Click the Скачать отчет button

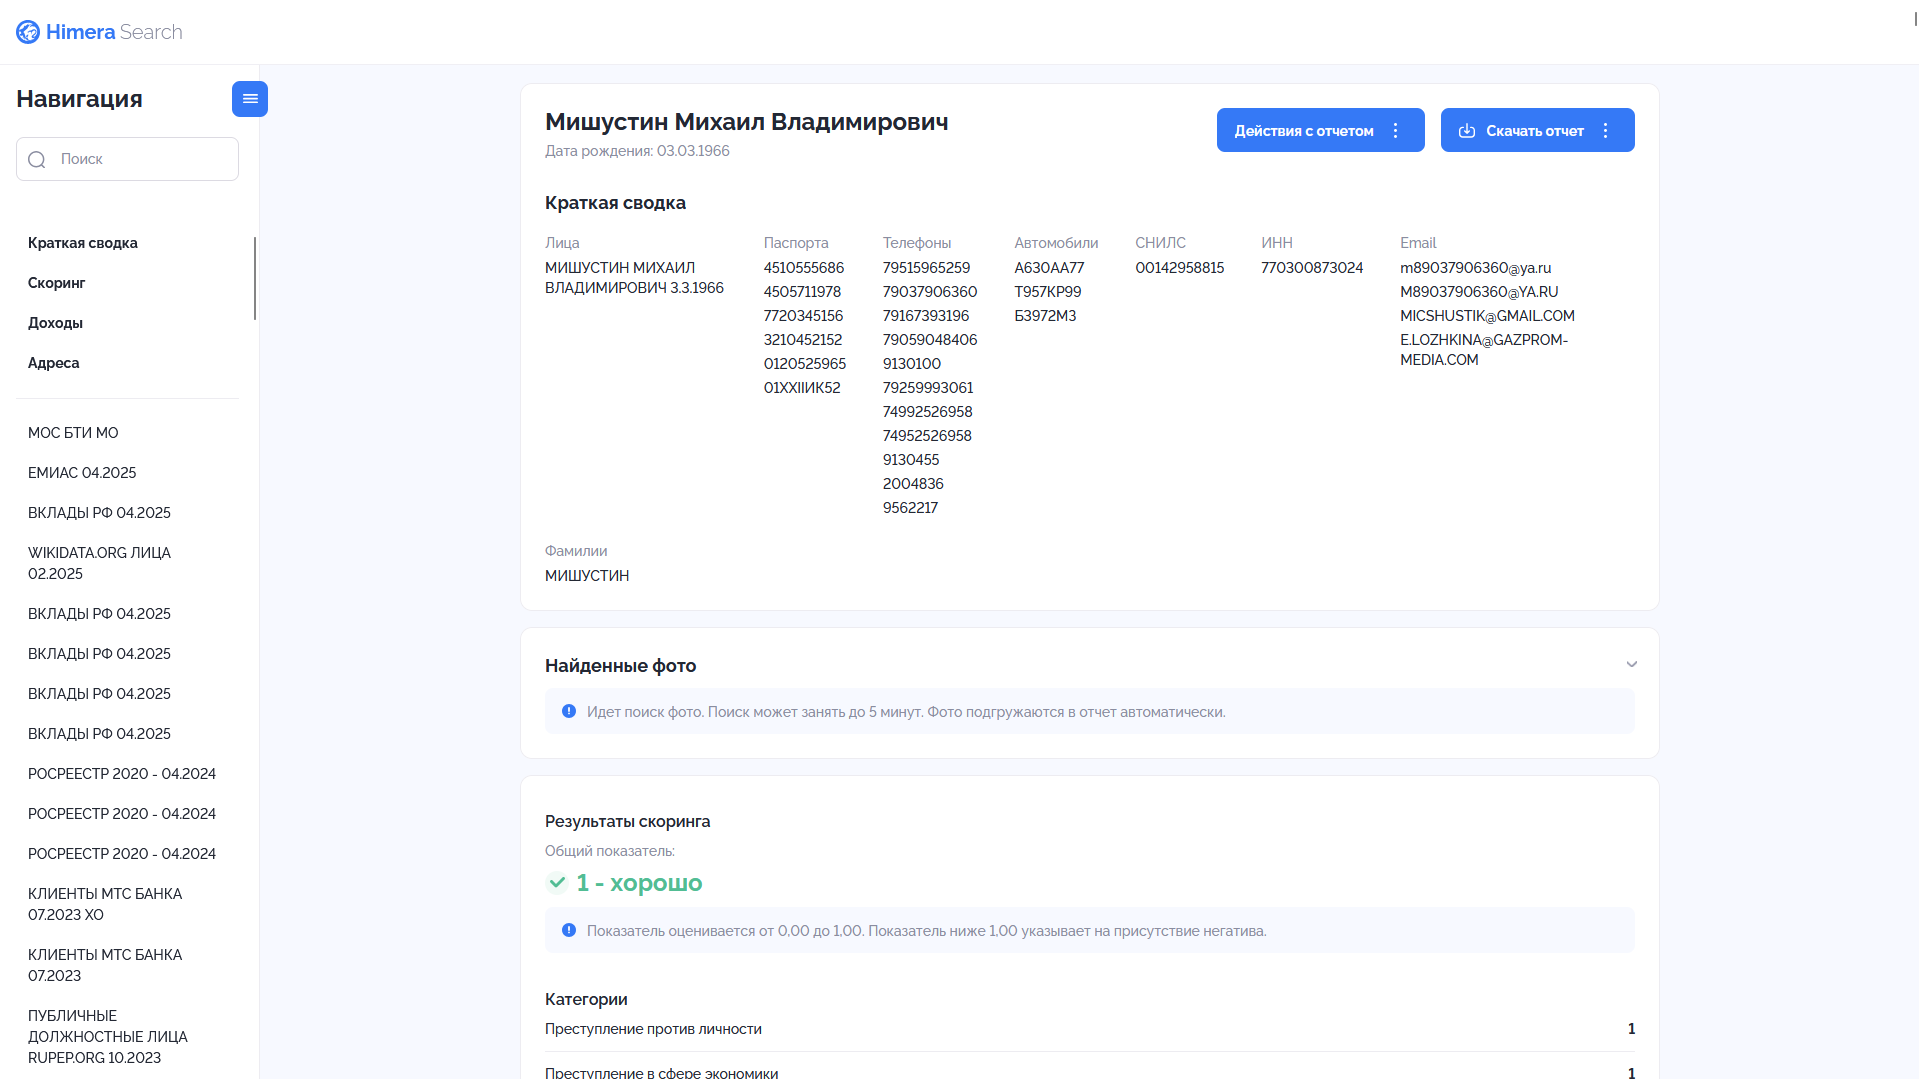coord(1537,130)
